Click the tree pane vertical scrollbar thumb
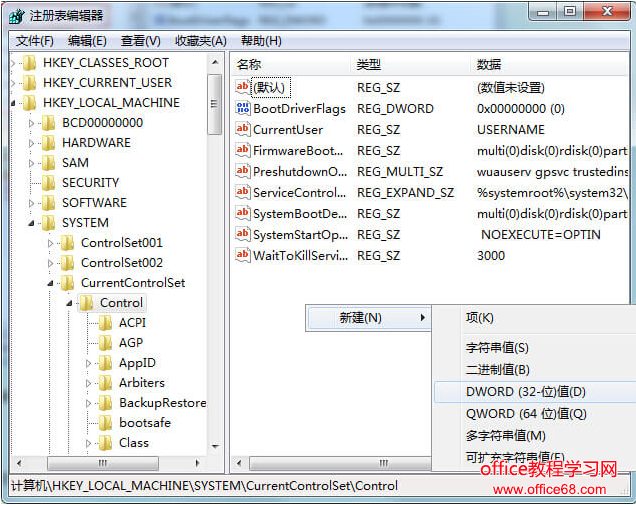636x506 pixels. [215, 104]
